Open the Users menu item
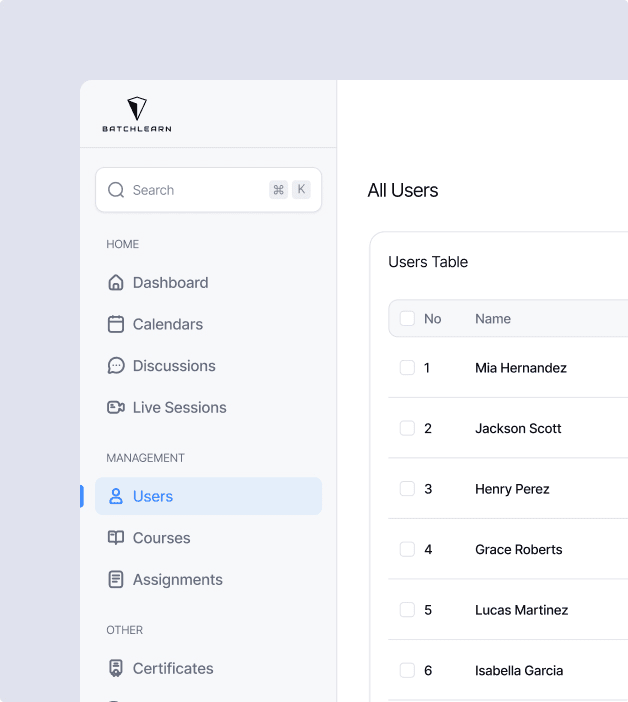This screenshot has width=628, height=702. point(153,496)
